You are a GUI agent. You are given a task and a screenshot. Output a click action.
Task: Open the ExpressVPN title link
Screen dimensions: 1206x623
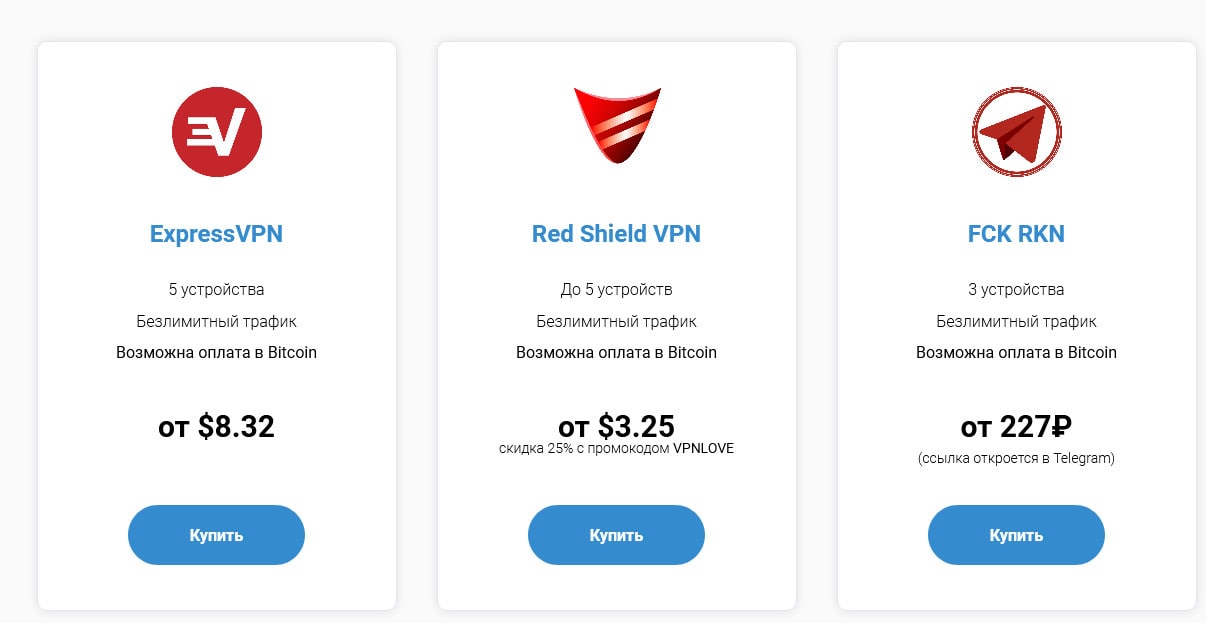tap(216, 234)
